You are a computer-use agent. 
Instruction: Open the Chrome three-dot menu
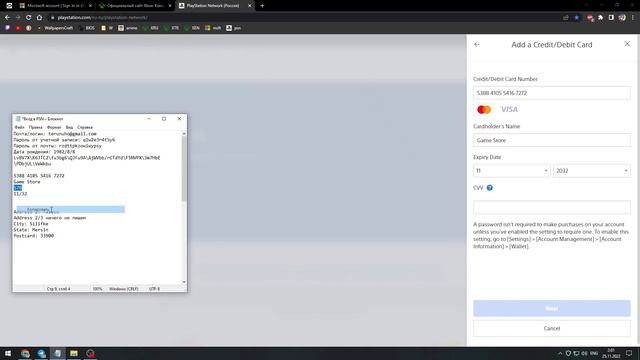(x=633, y=18)
